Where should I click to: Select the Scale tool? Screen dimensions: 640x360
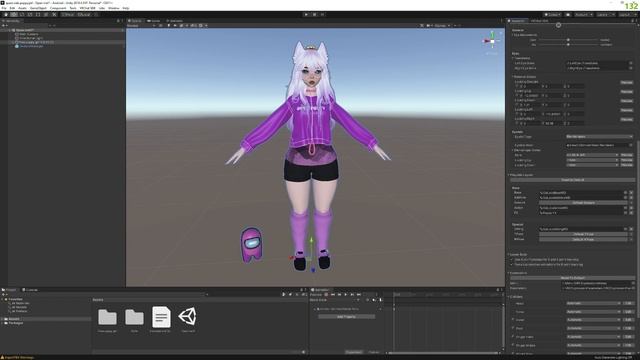click(x=30, y=14)
